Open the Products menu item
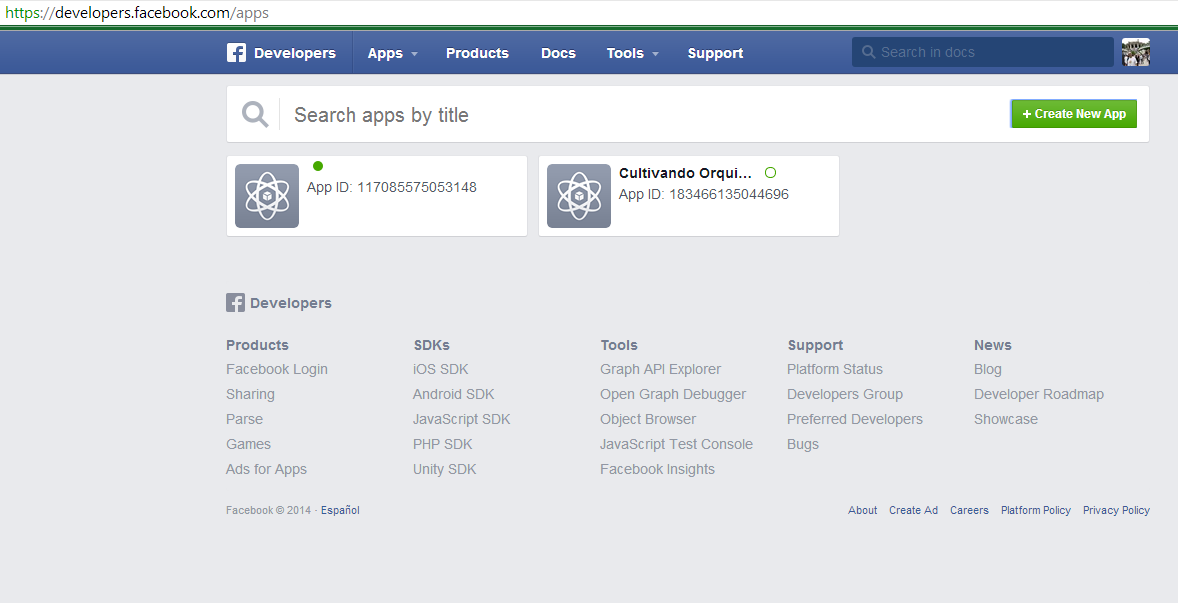This screenshot has height=603, width=1178. pos(477,52)
